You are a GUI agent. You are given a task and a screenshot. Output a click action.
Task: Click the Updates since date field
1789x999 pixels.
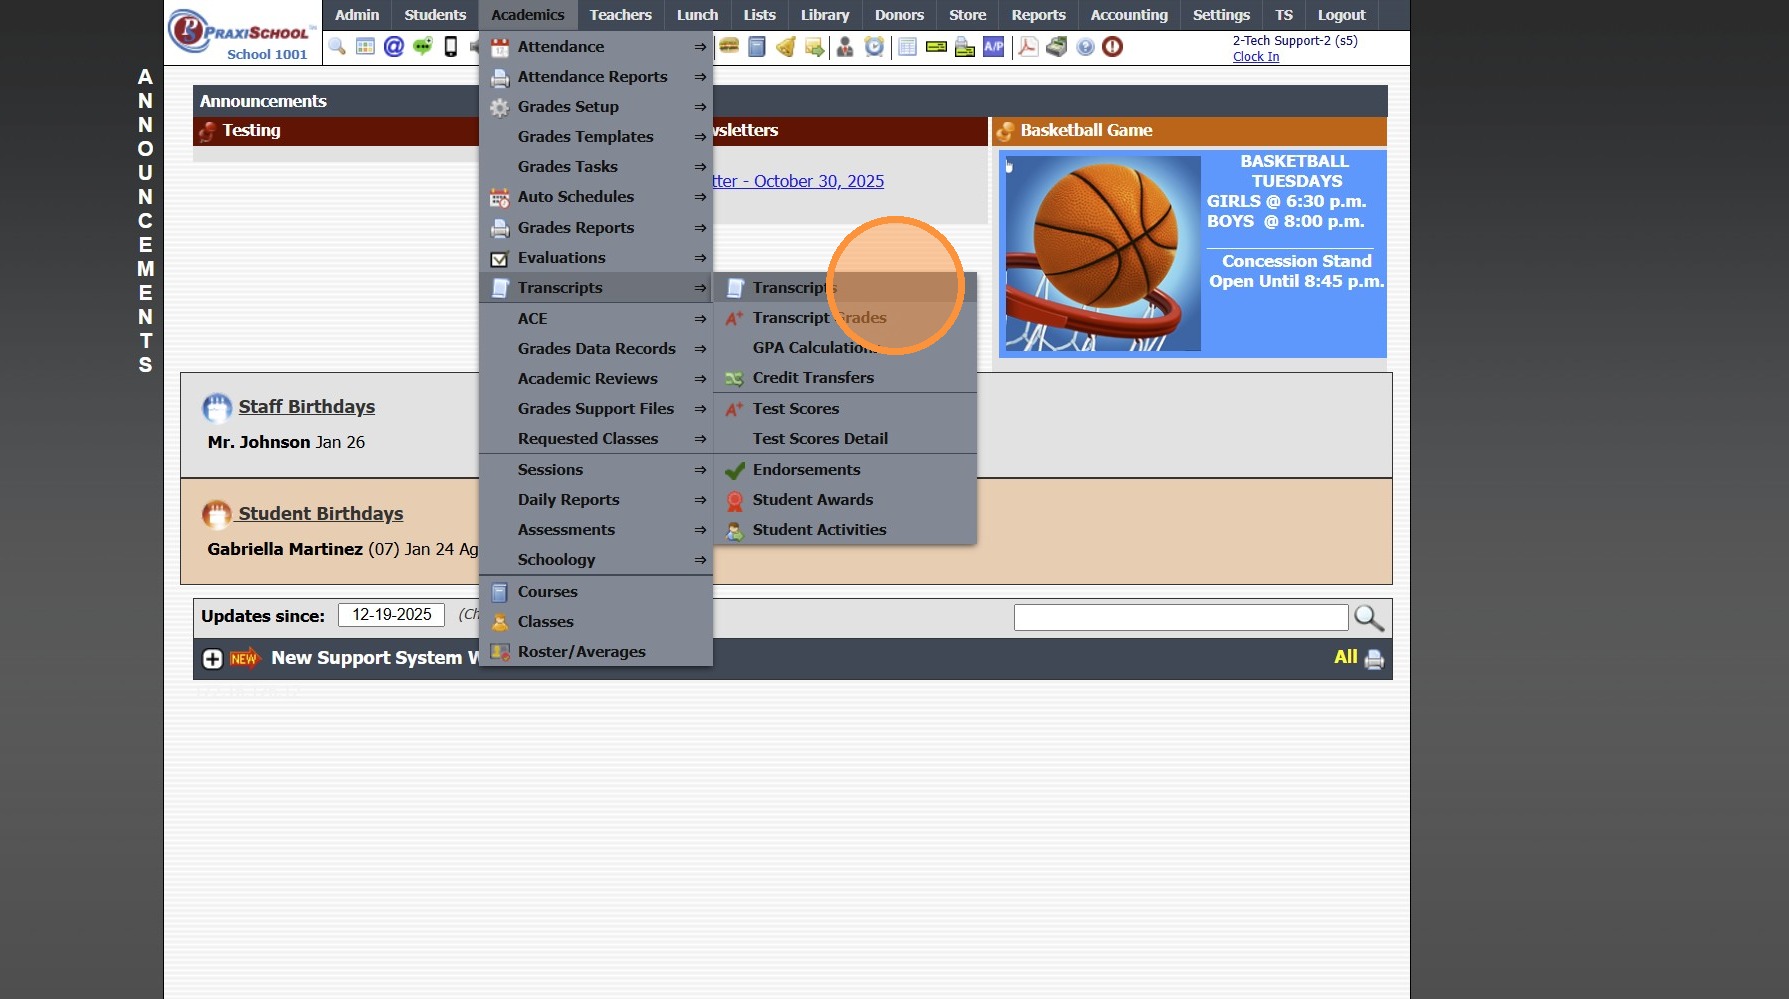[x=391, y=615]
